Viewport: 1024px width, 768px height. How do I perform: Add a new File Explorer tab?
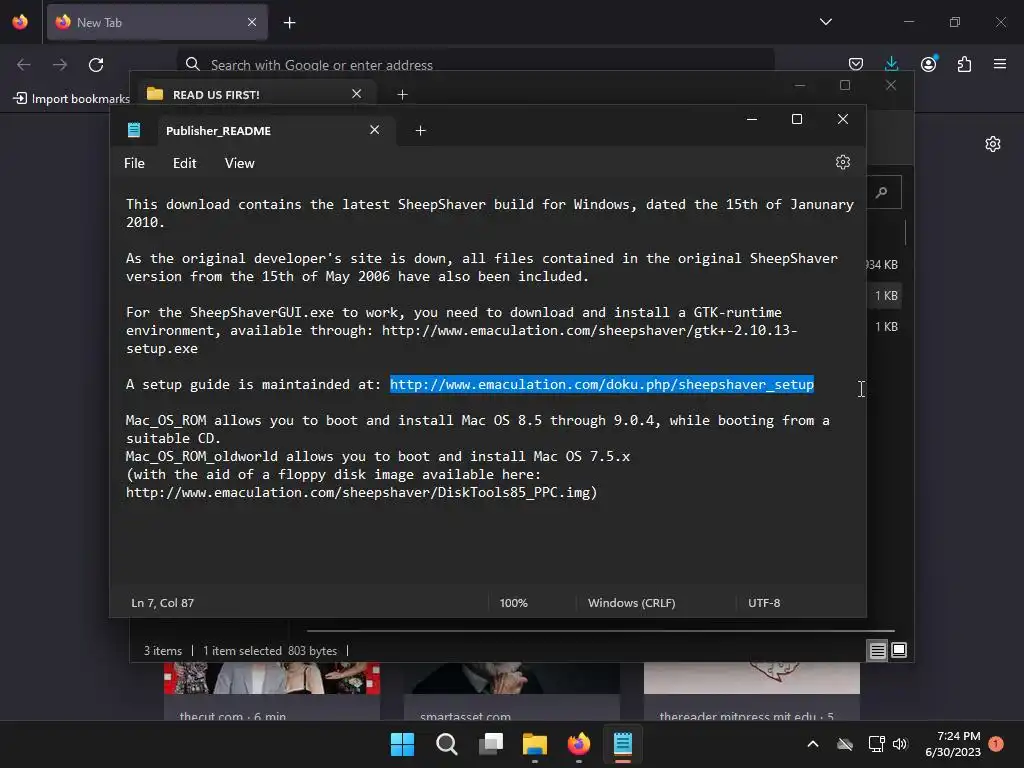point(402,95)
